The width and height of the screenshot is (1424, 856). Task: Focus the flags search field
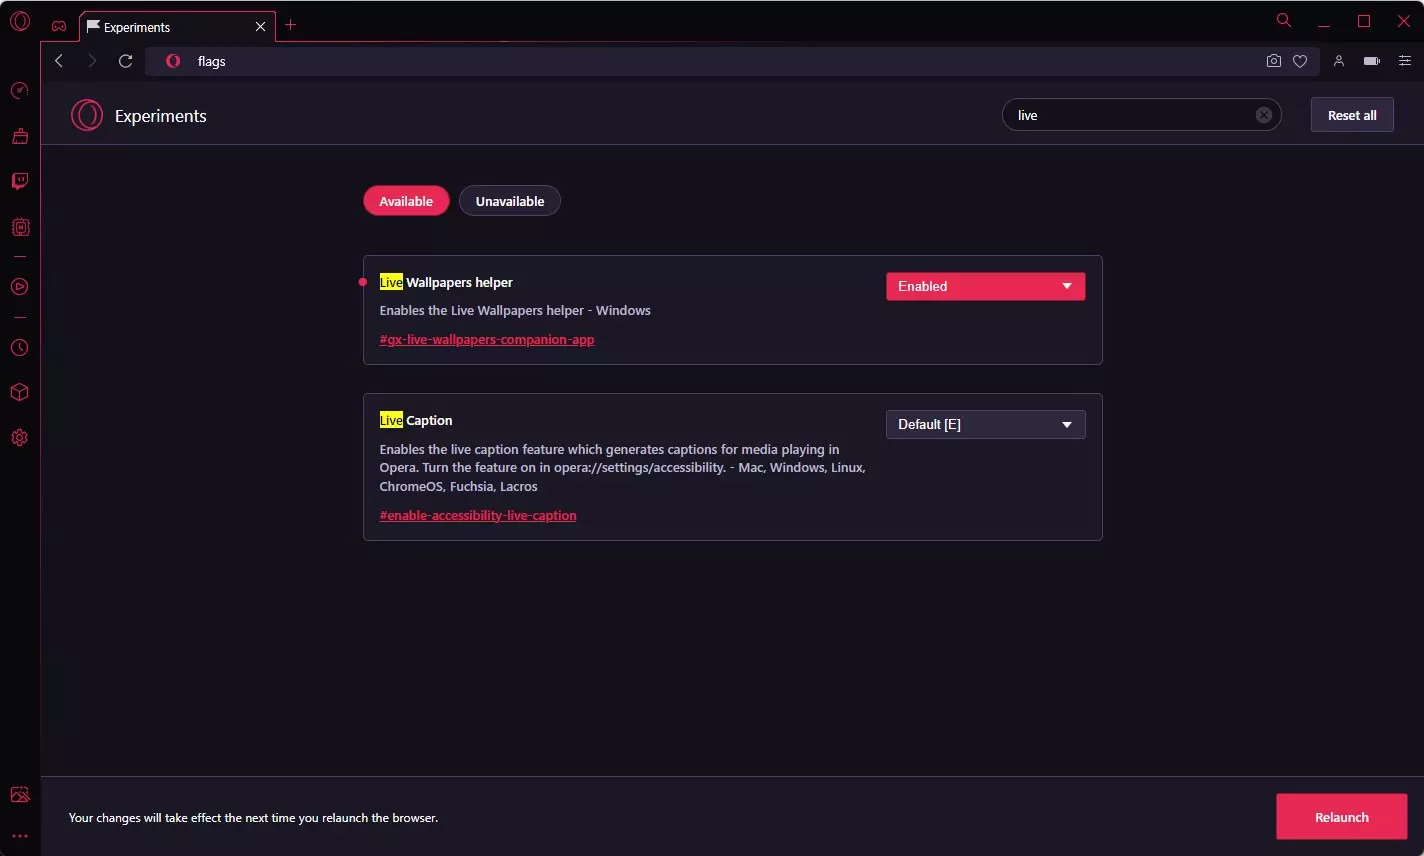[x=1141, y=115]
